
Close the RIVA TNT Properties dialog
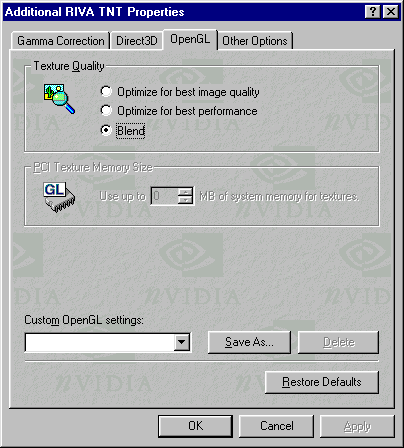click(x=390, y=12)
